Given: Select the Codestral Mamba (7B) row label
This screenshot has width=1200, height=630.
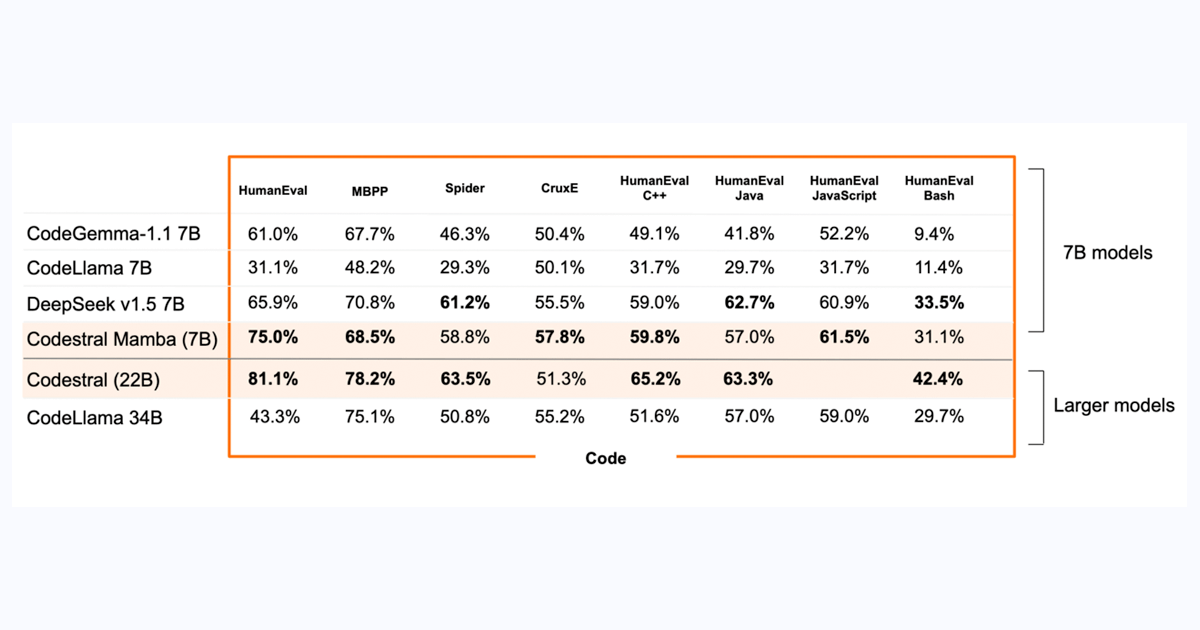Looking at the screenshot, I should [122, 340].
